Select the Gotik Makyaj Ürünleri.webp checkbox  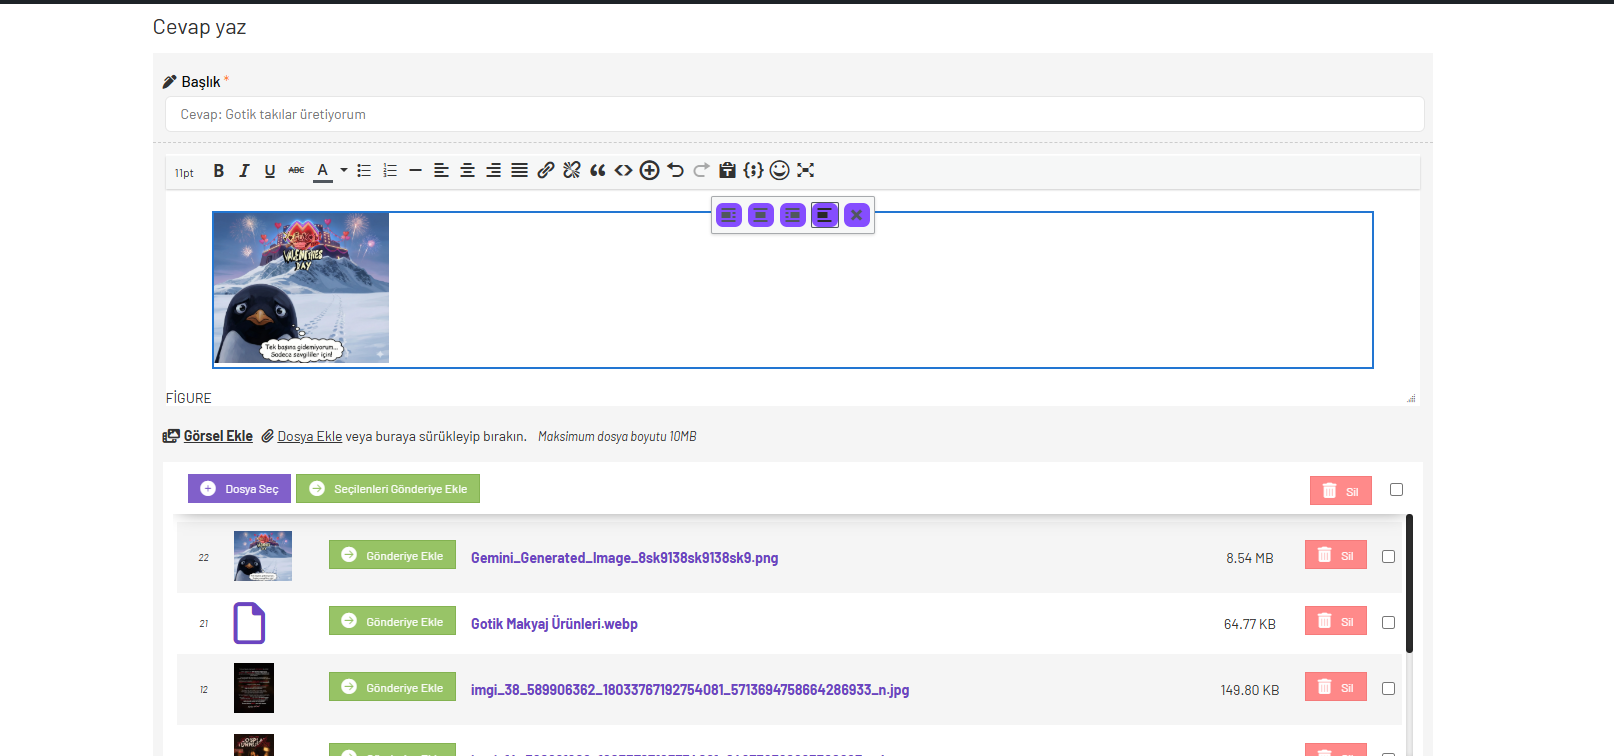[1388, 623]
